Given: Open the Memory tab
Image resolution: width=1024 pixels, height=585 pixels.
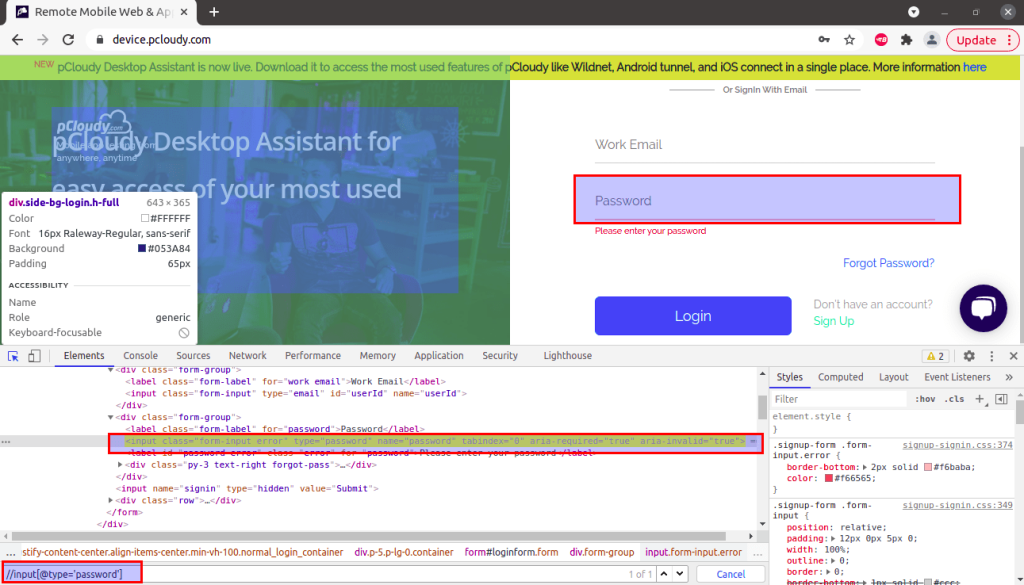Looking at the screenshot, I should [x=377, y=356].
